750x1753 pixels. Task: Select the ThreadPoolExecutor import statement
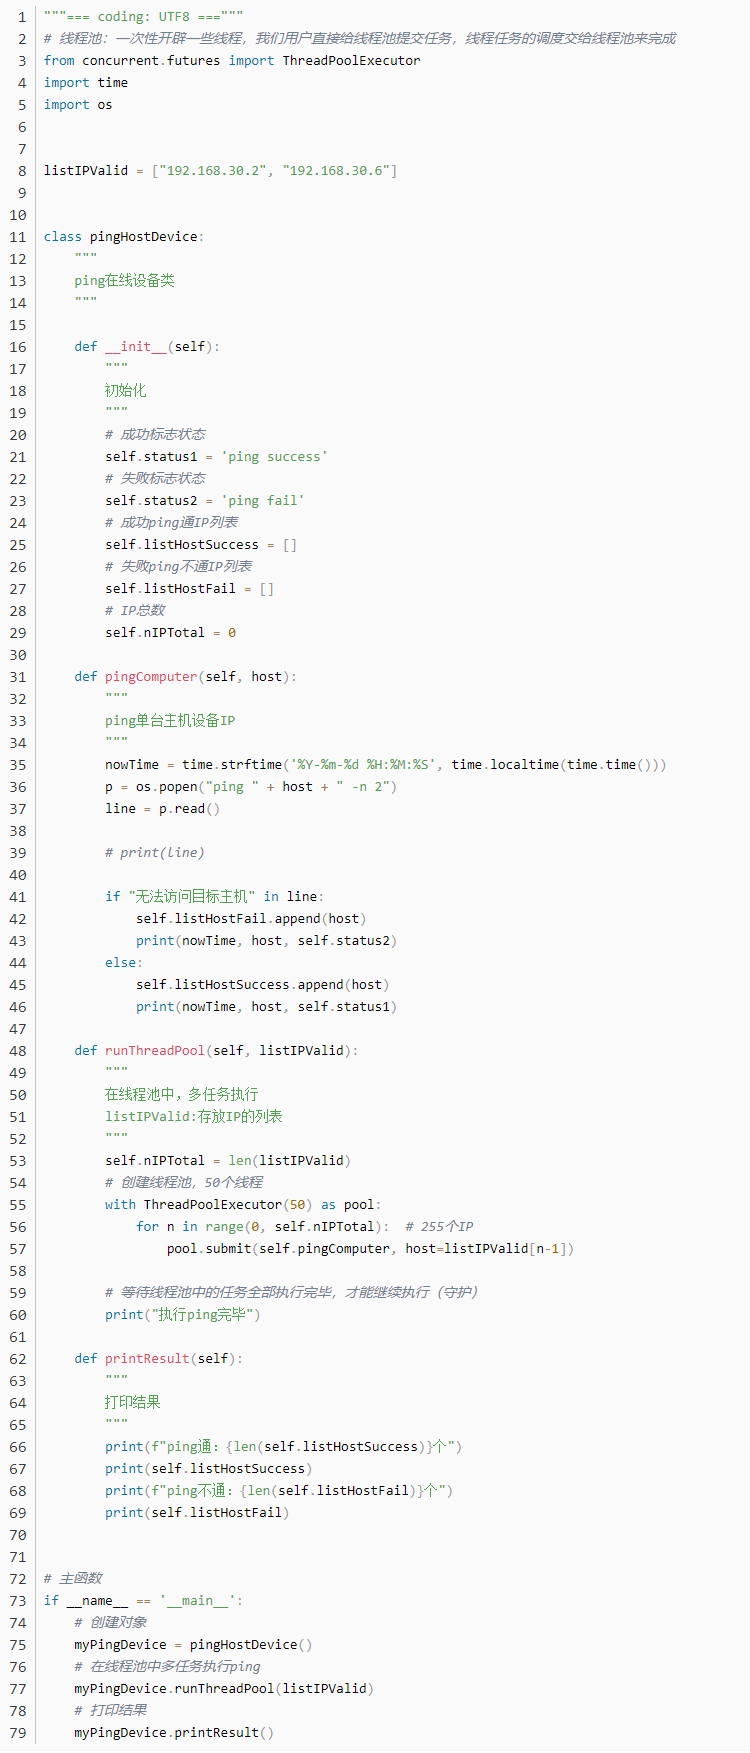coord(232,61)
